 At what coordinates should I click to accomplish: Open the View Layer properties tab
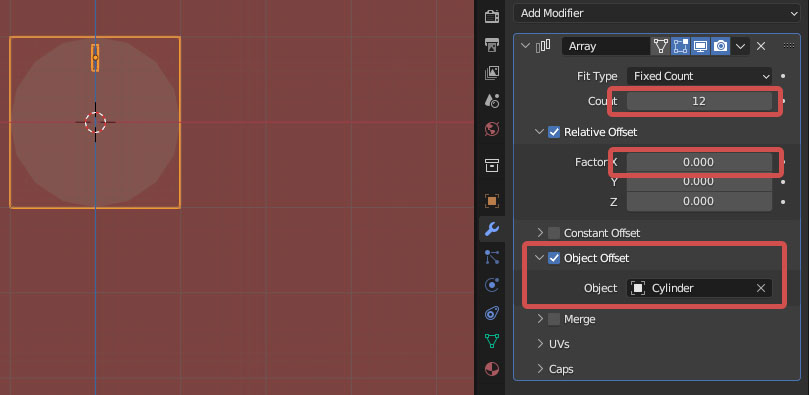tap(492, 73)
